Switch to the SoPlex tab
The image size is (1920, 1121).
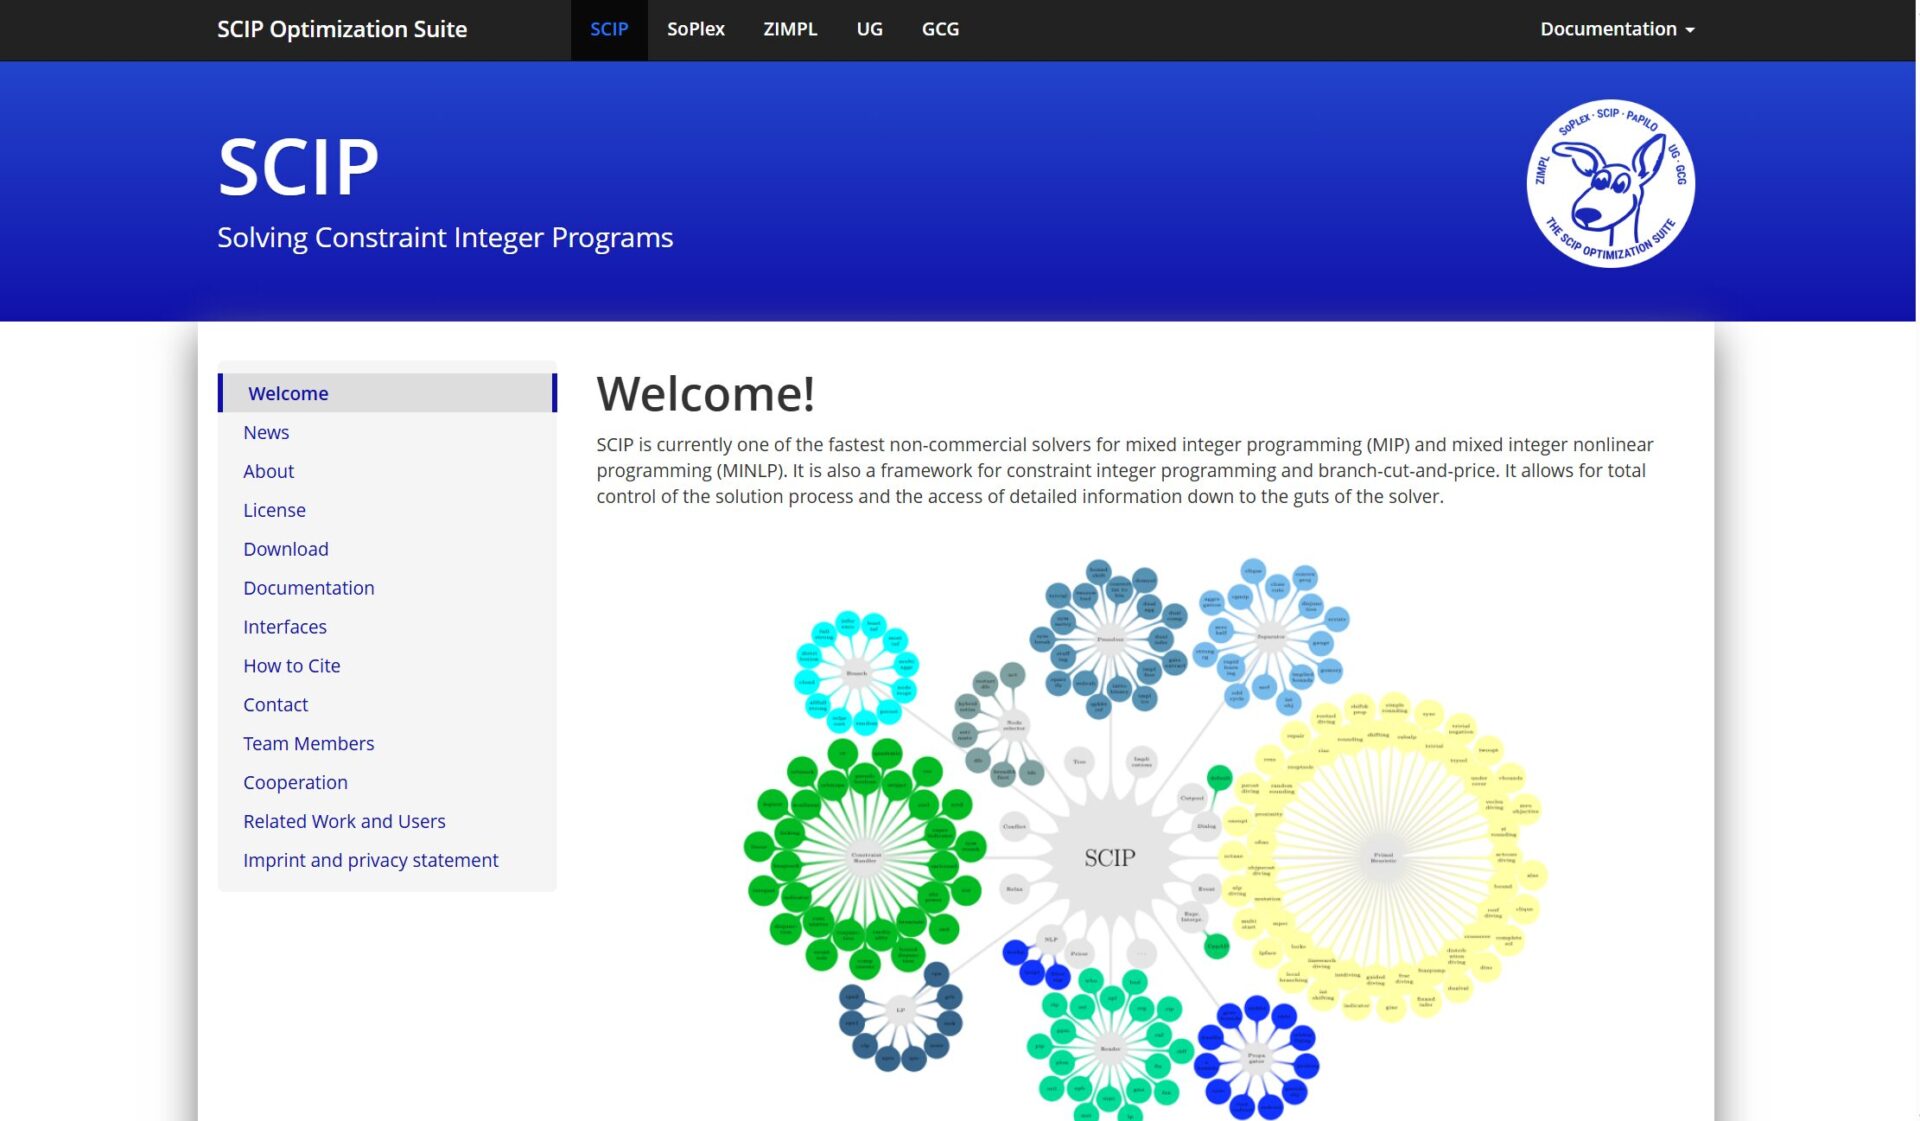(695, 29)
